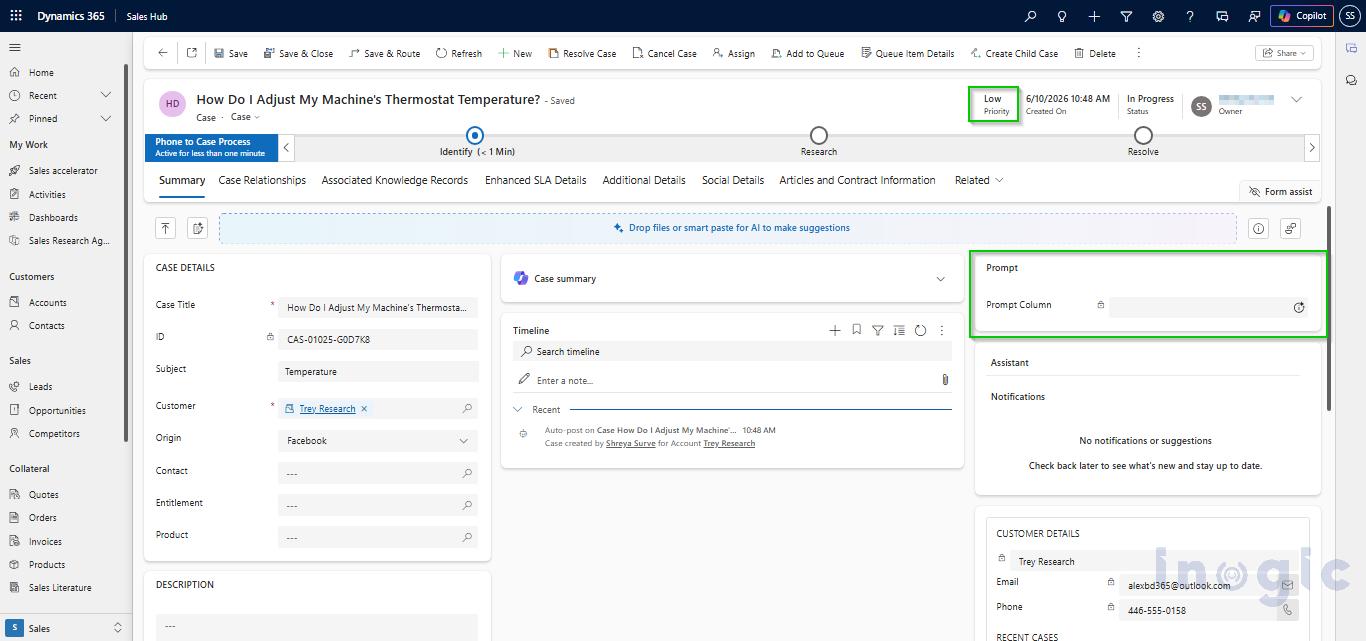
Task: Open Trey Research customer link
Action: coord(327,408)
